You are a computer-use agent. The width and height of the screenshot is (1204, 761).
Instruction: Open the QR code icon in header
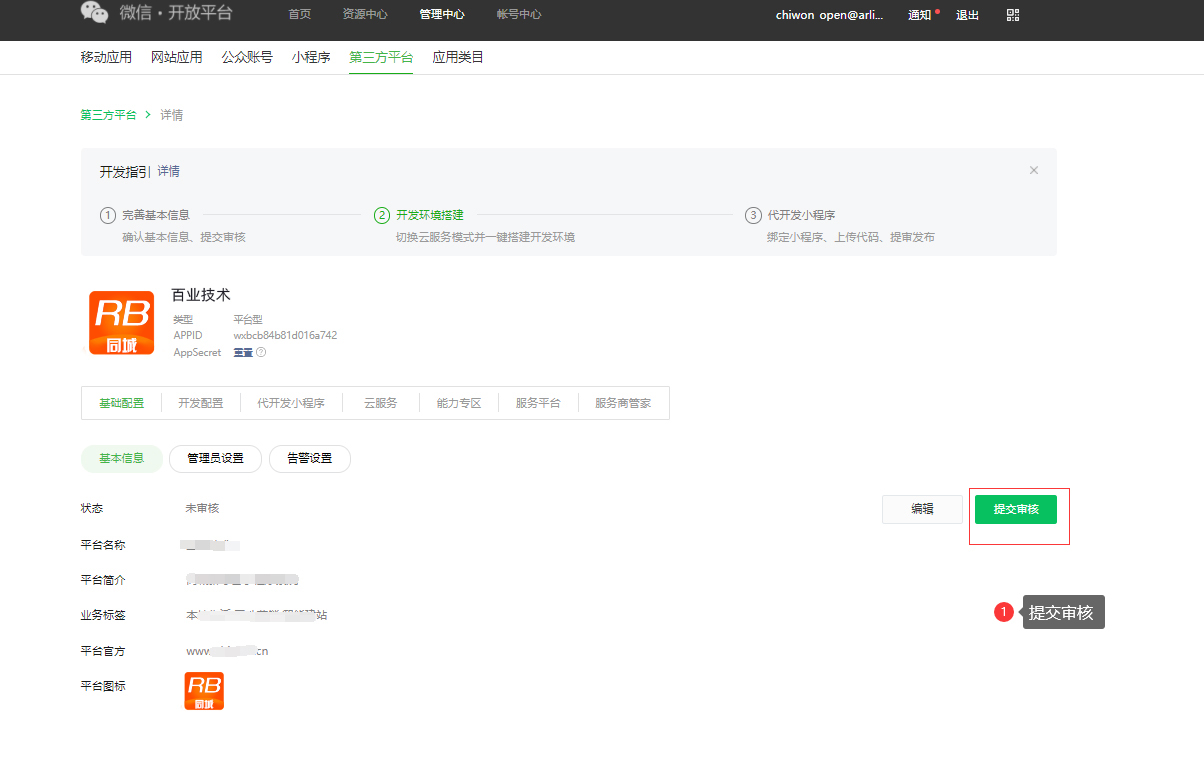pos(1013,15)
